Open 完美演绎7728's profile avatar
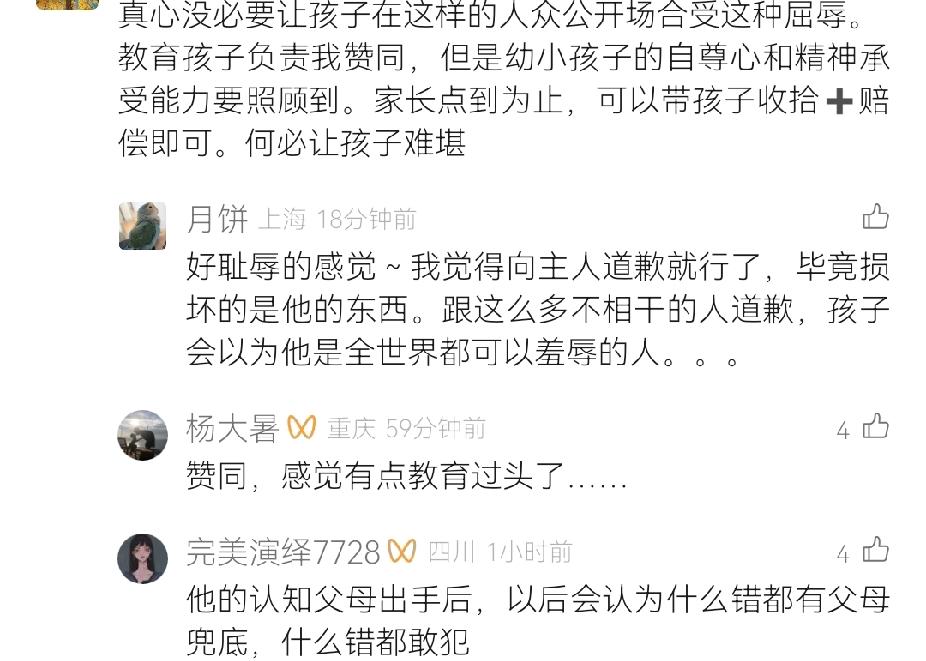This screenshot has width=926, height=661. click(x=142, y=558)
